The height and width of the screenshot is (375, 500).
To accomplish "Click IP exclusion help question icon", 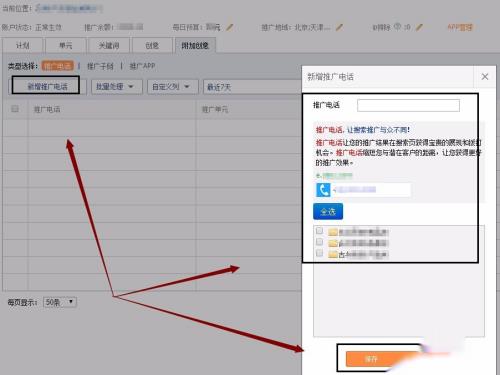I will click(397, 27).
